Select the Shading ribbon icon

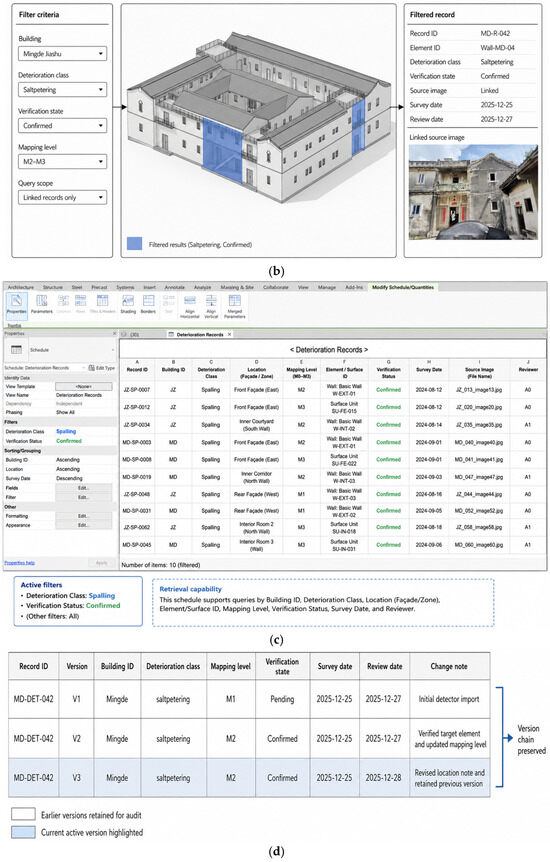128,304
